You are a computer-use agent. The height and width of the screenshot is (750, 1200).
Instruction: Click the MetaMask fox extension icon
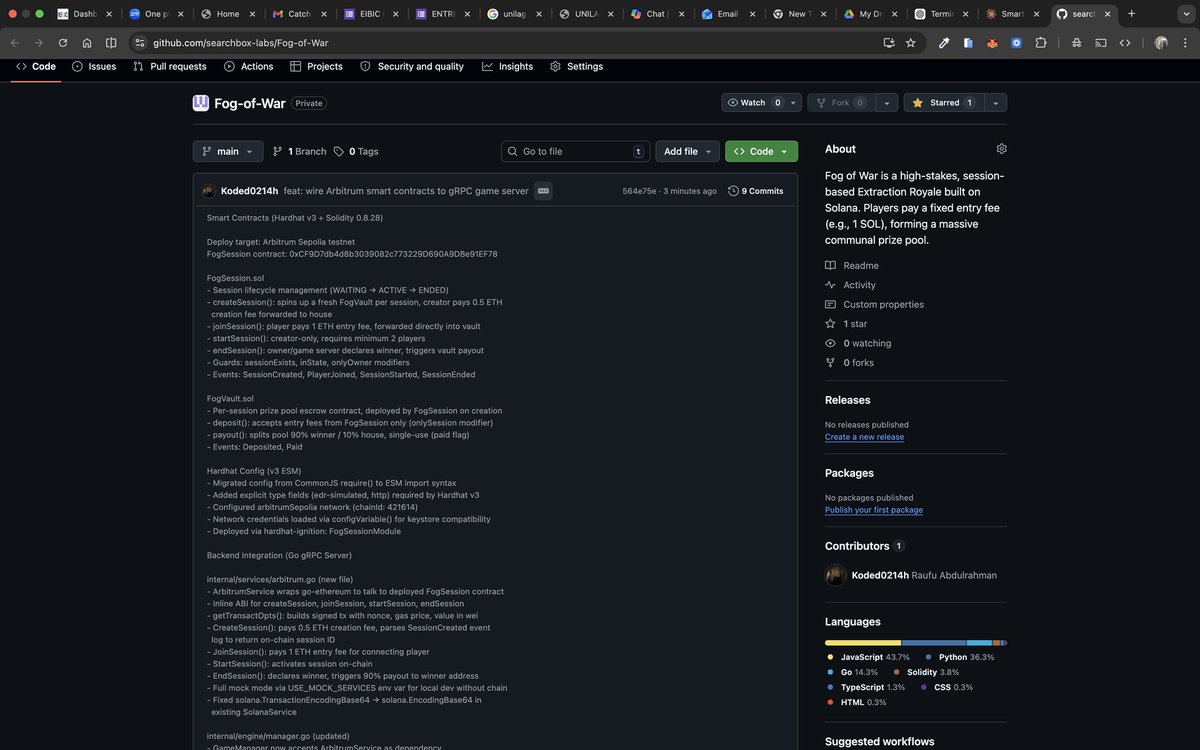tap(992, 43)
